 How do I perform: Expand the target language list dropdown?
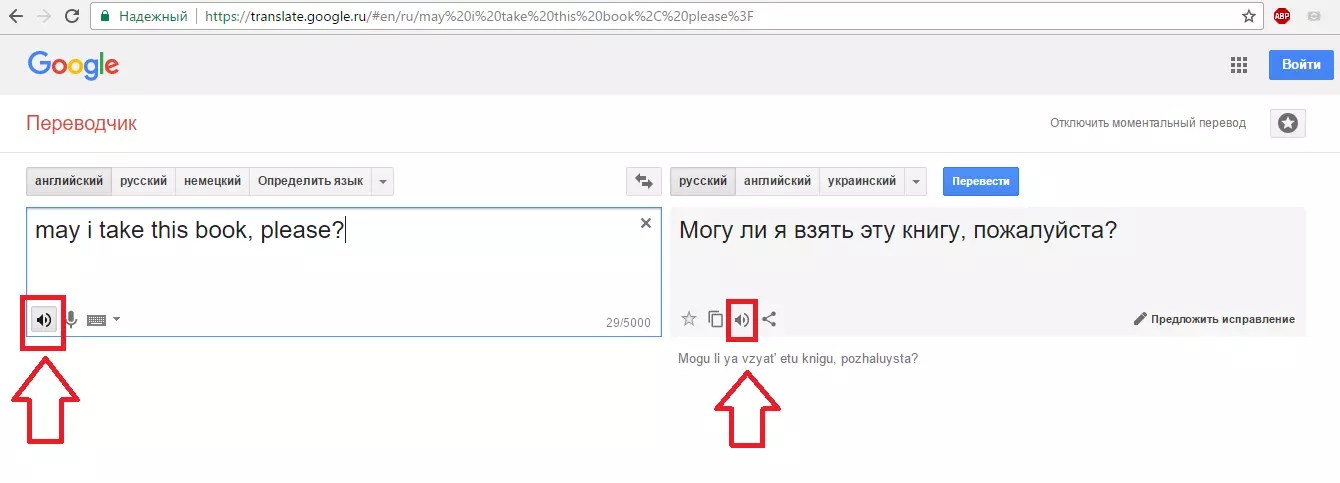[917, 181]
